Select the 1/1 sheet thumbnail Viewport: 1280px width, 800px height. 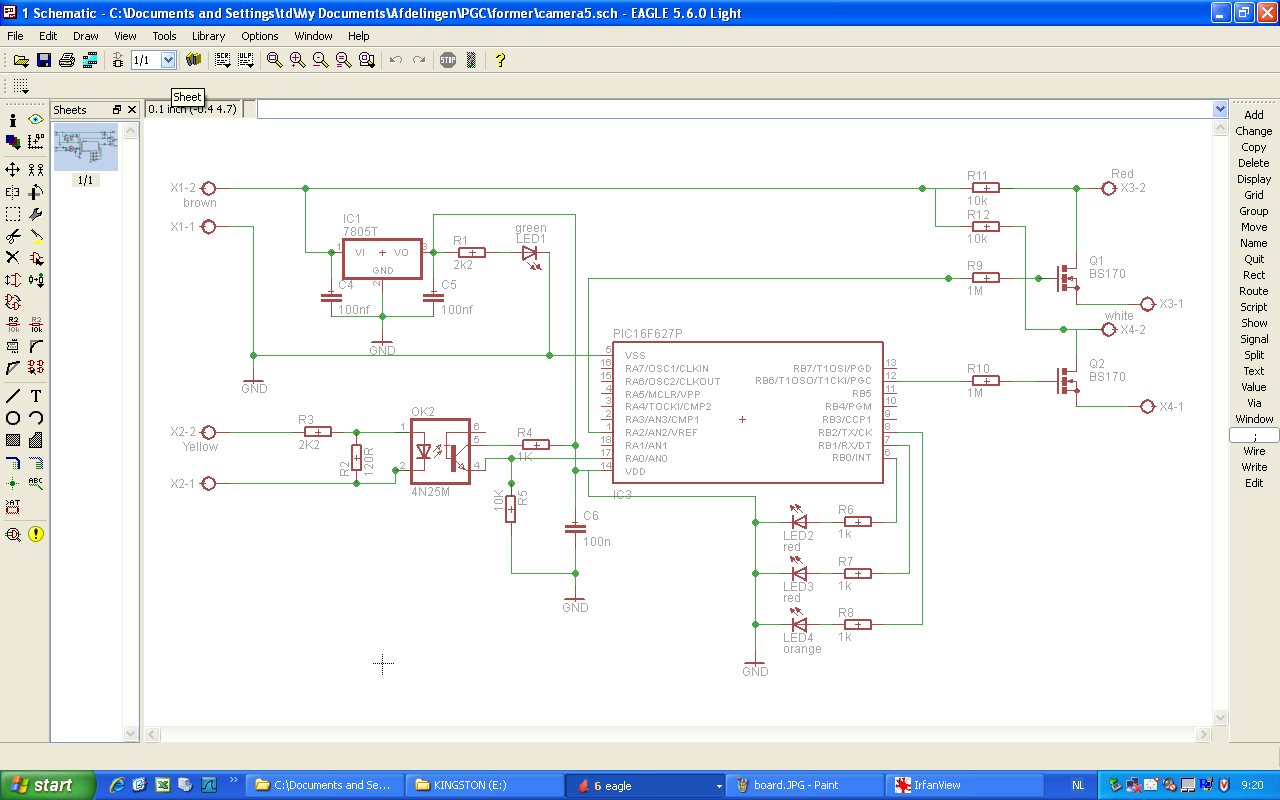coord(85,148)
